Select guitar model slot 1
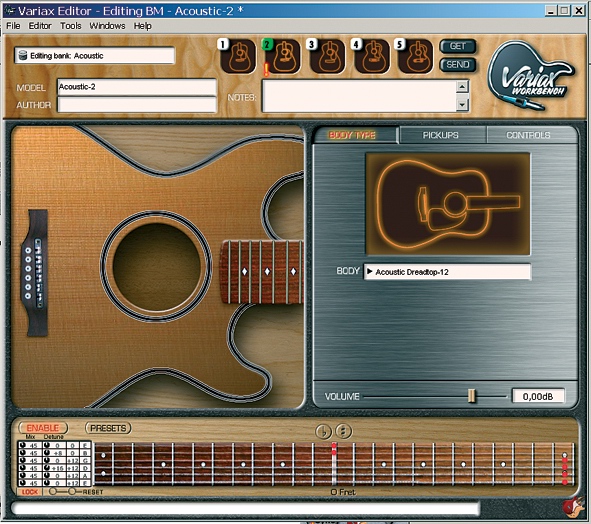The width and height of the screenshot is (591, 524). (x=238, y=56)
